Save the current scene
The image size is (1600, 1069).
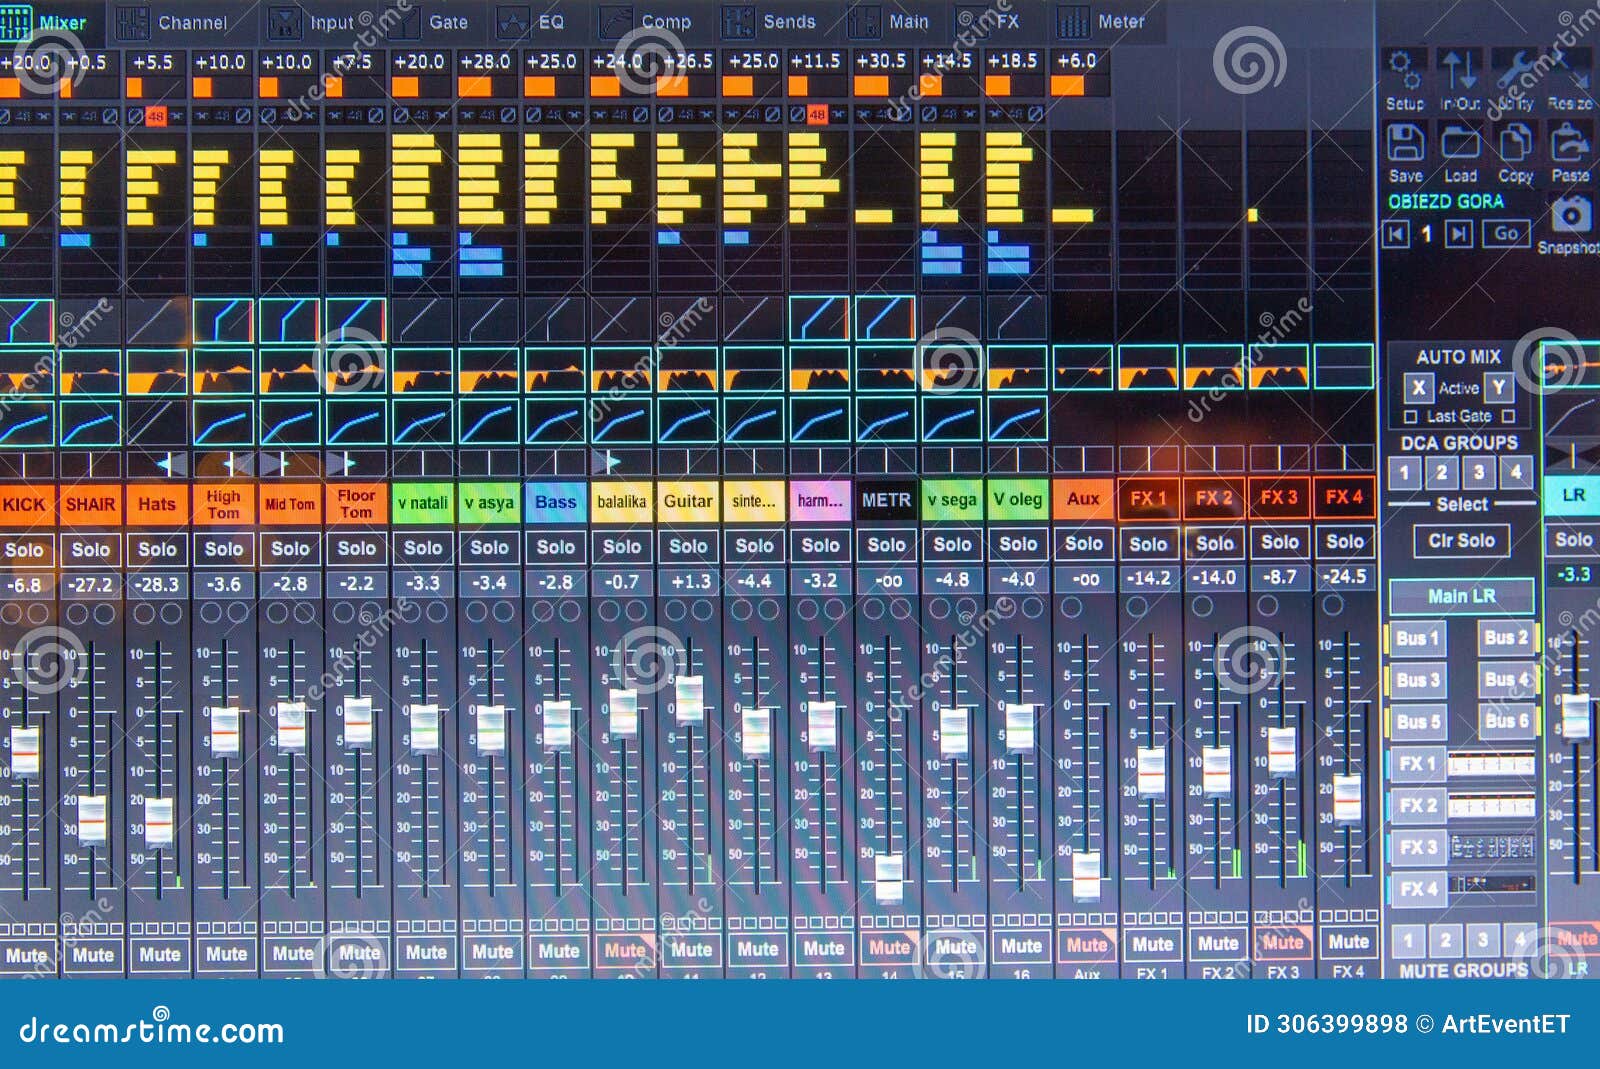click(x=1405, y=140)
